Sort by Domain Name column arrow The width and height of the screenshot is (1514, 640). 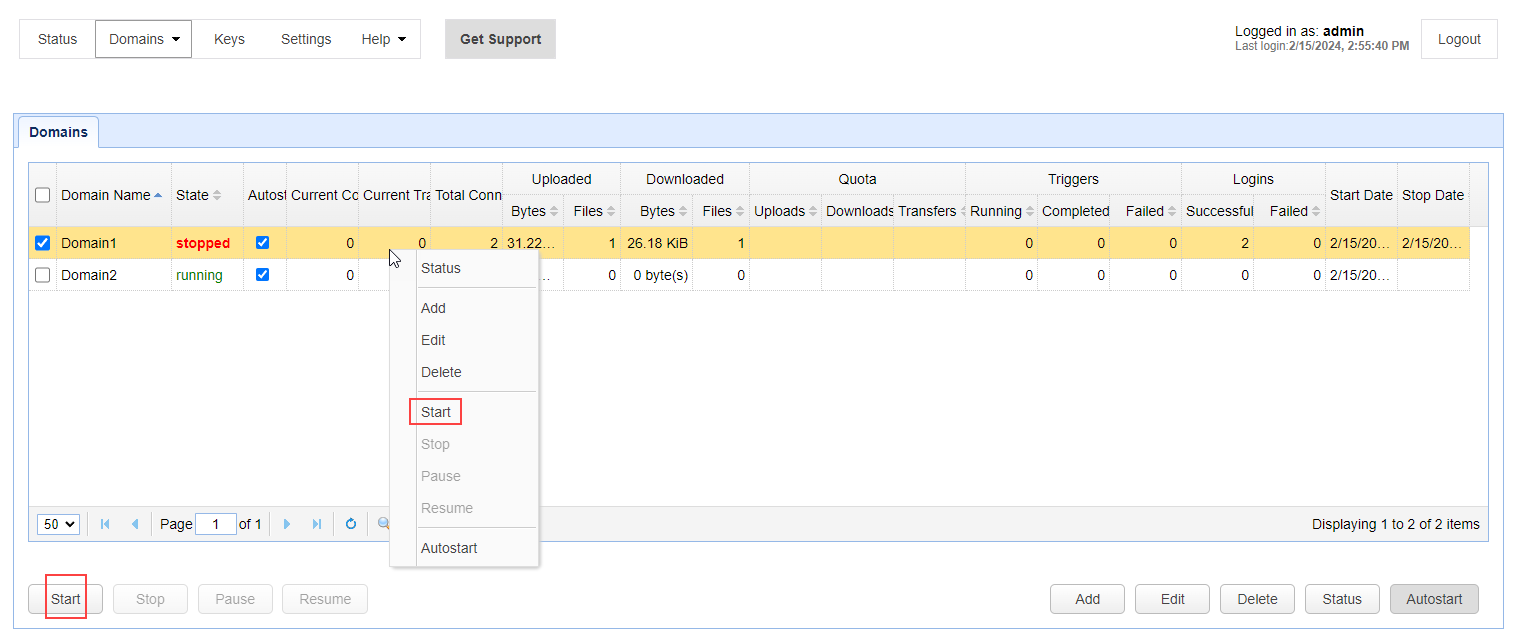[158, 195]
